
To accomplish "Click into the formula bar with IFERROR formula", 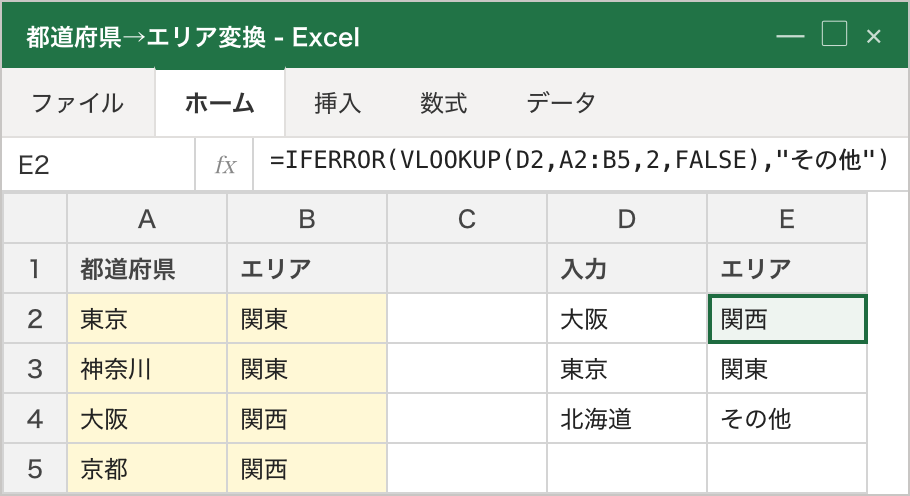I will point(580,165).
